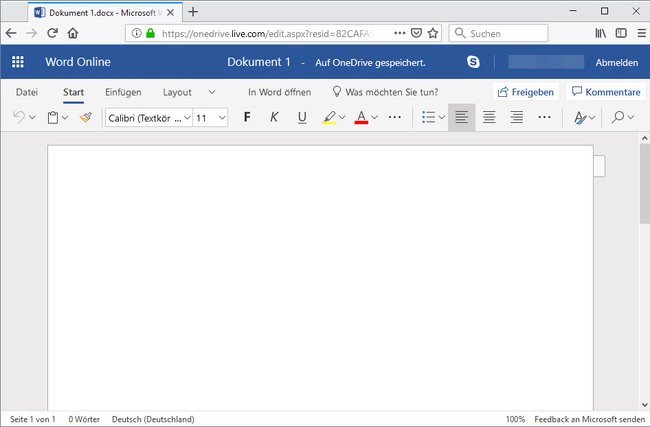
Task: Open the Office app launcher grid
Action: pos(18,62)
